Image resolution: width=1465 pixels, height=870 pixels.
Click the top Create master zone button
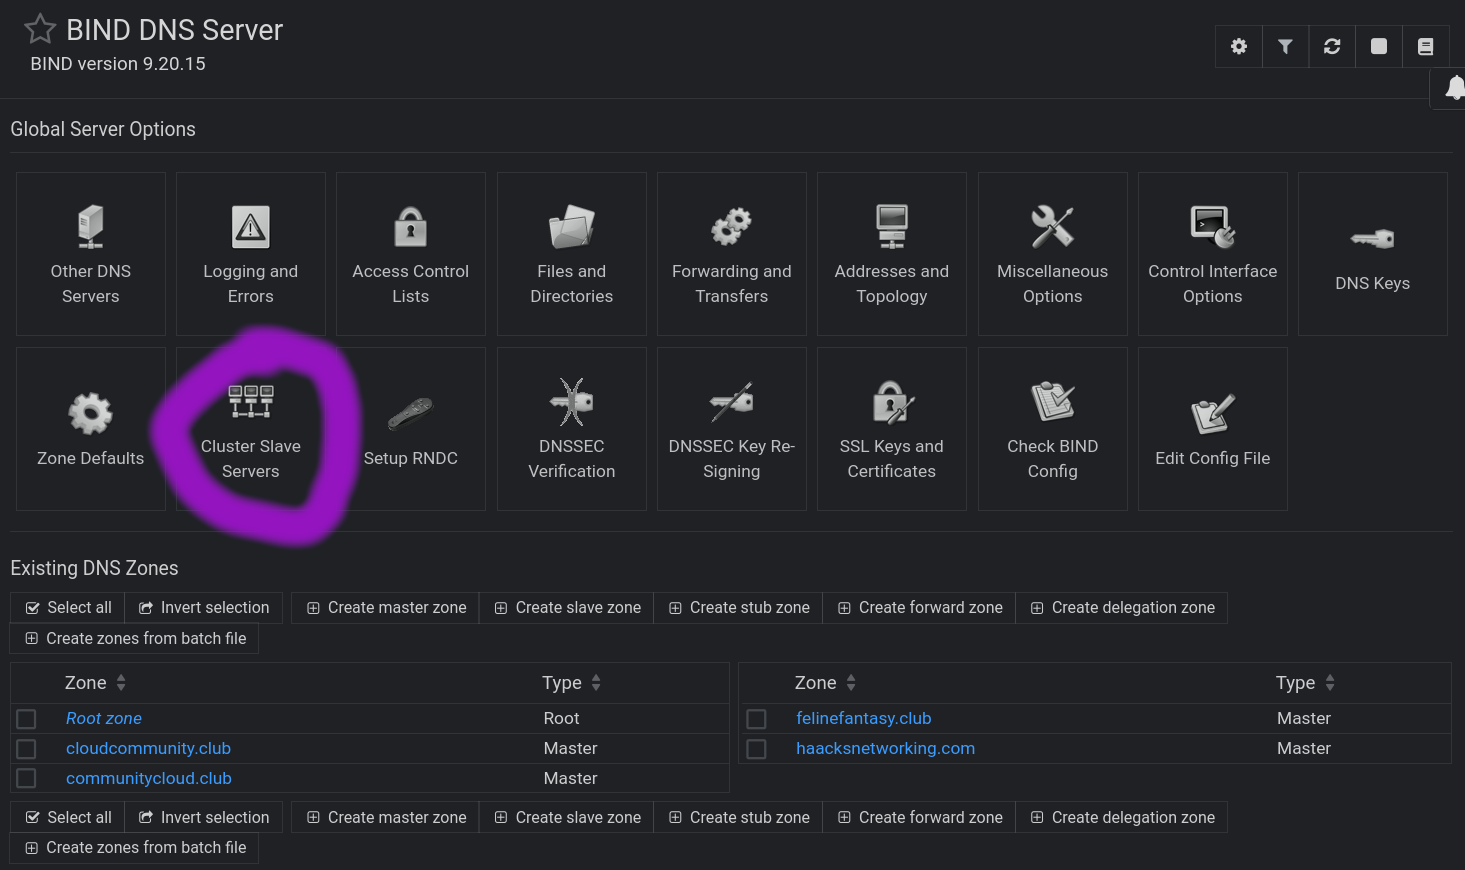pos(386,608)
